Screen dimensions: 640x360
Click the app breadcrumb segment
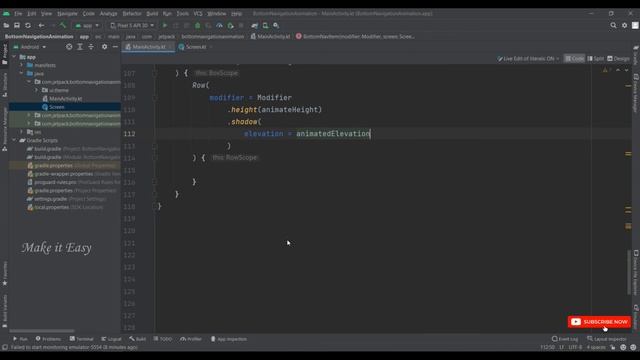(x=84, y=36)
